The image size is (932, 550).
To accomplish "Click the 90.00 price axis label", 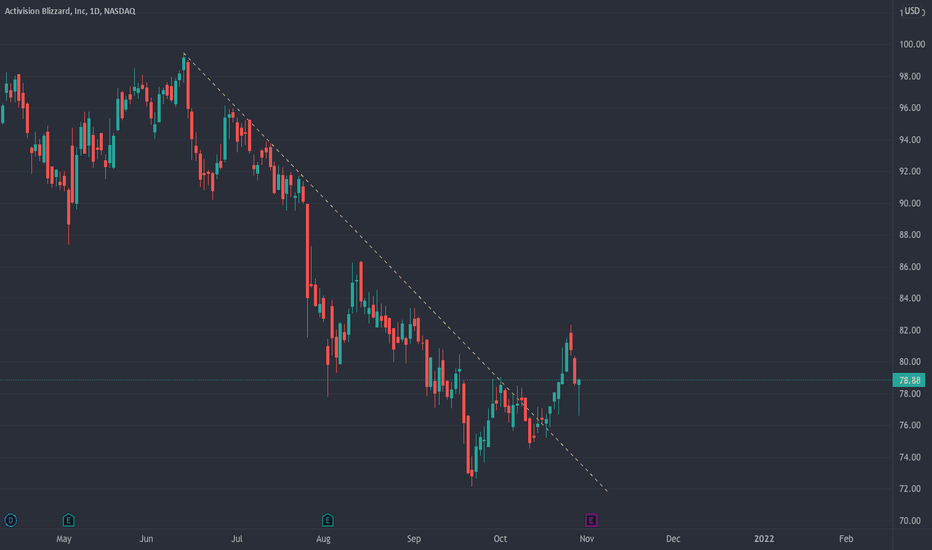I will coord(910,203).
